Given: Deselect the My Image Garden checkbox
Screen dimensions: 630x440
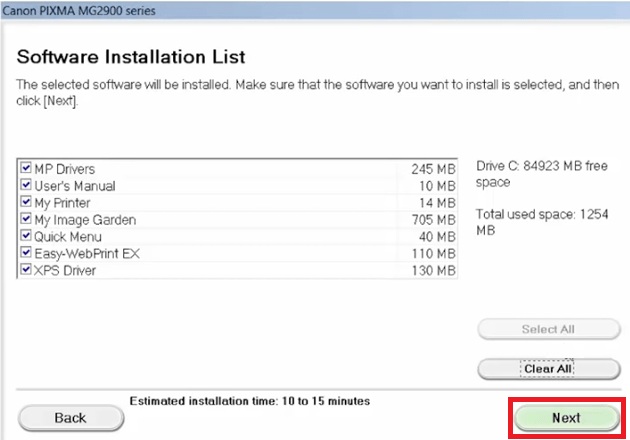Looking at the screenshot, I should [x=26, y=218].
